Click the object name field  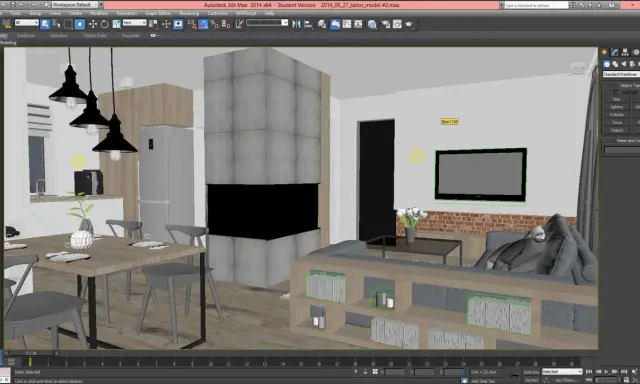pos(622,150)
